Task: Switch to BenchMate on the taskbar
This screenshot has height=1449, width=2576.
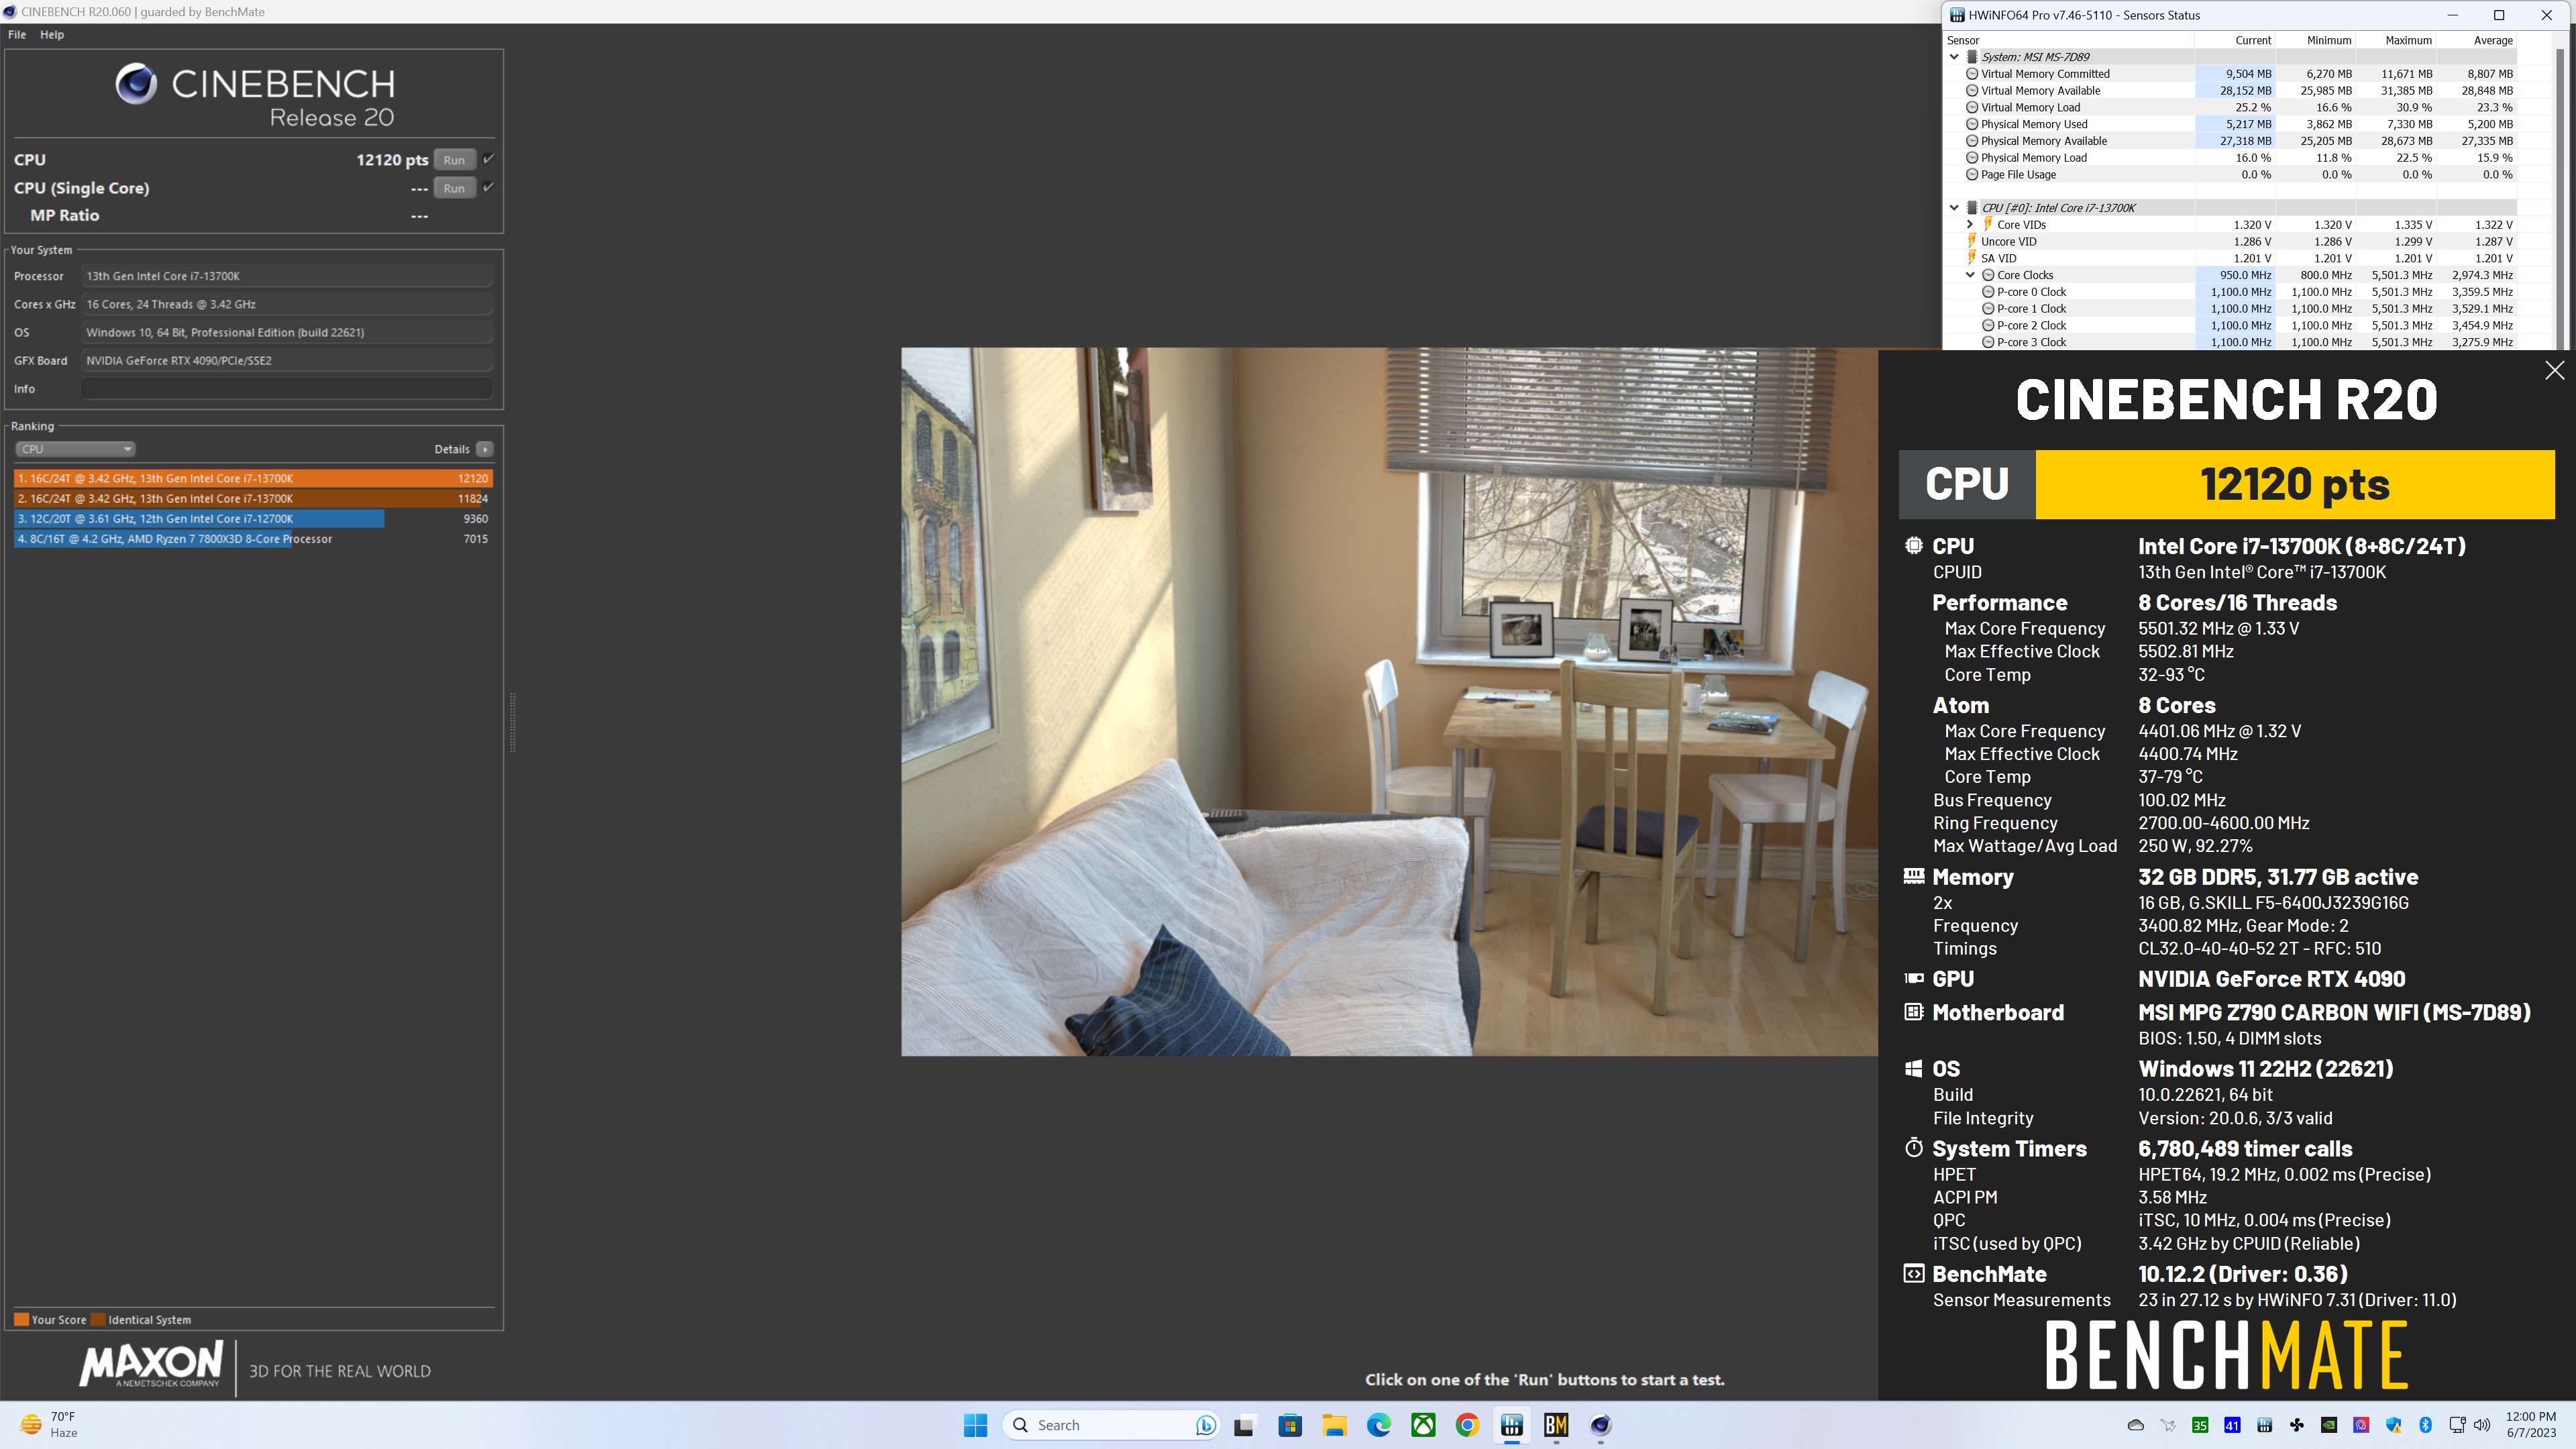Action: coord(1556,1425)
